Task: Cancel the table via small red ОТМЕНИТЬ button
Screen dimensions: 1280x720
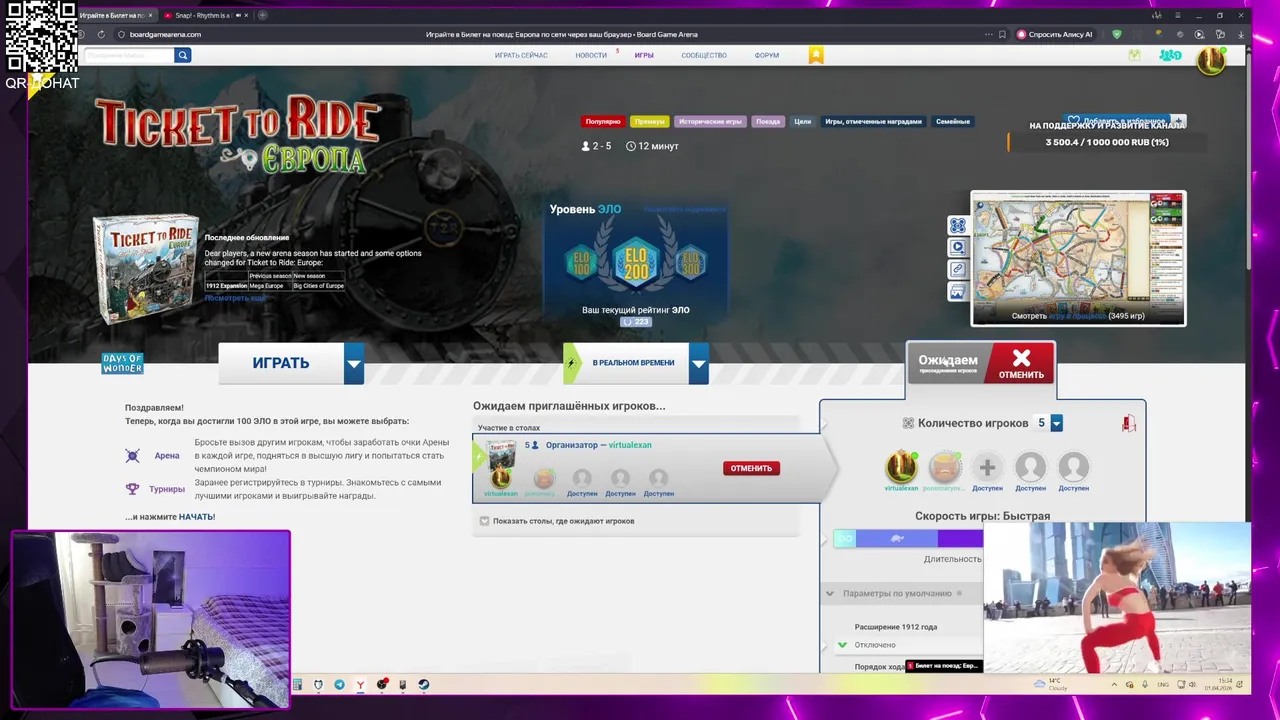Action: (x=751, y=468)
